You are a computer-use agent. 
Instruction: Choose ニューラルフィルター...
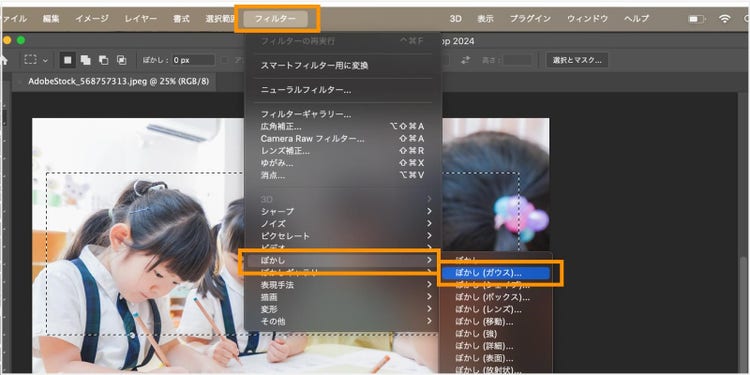point(342,90)
